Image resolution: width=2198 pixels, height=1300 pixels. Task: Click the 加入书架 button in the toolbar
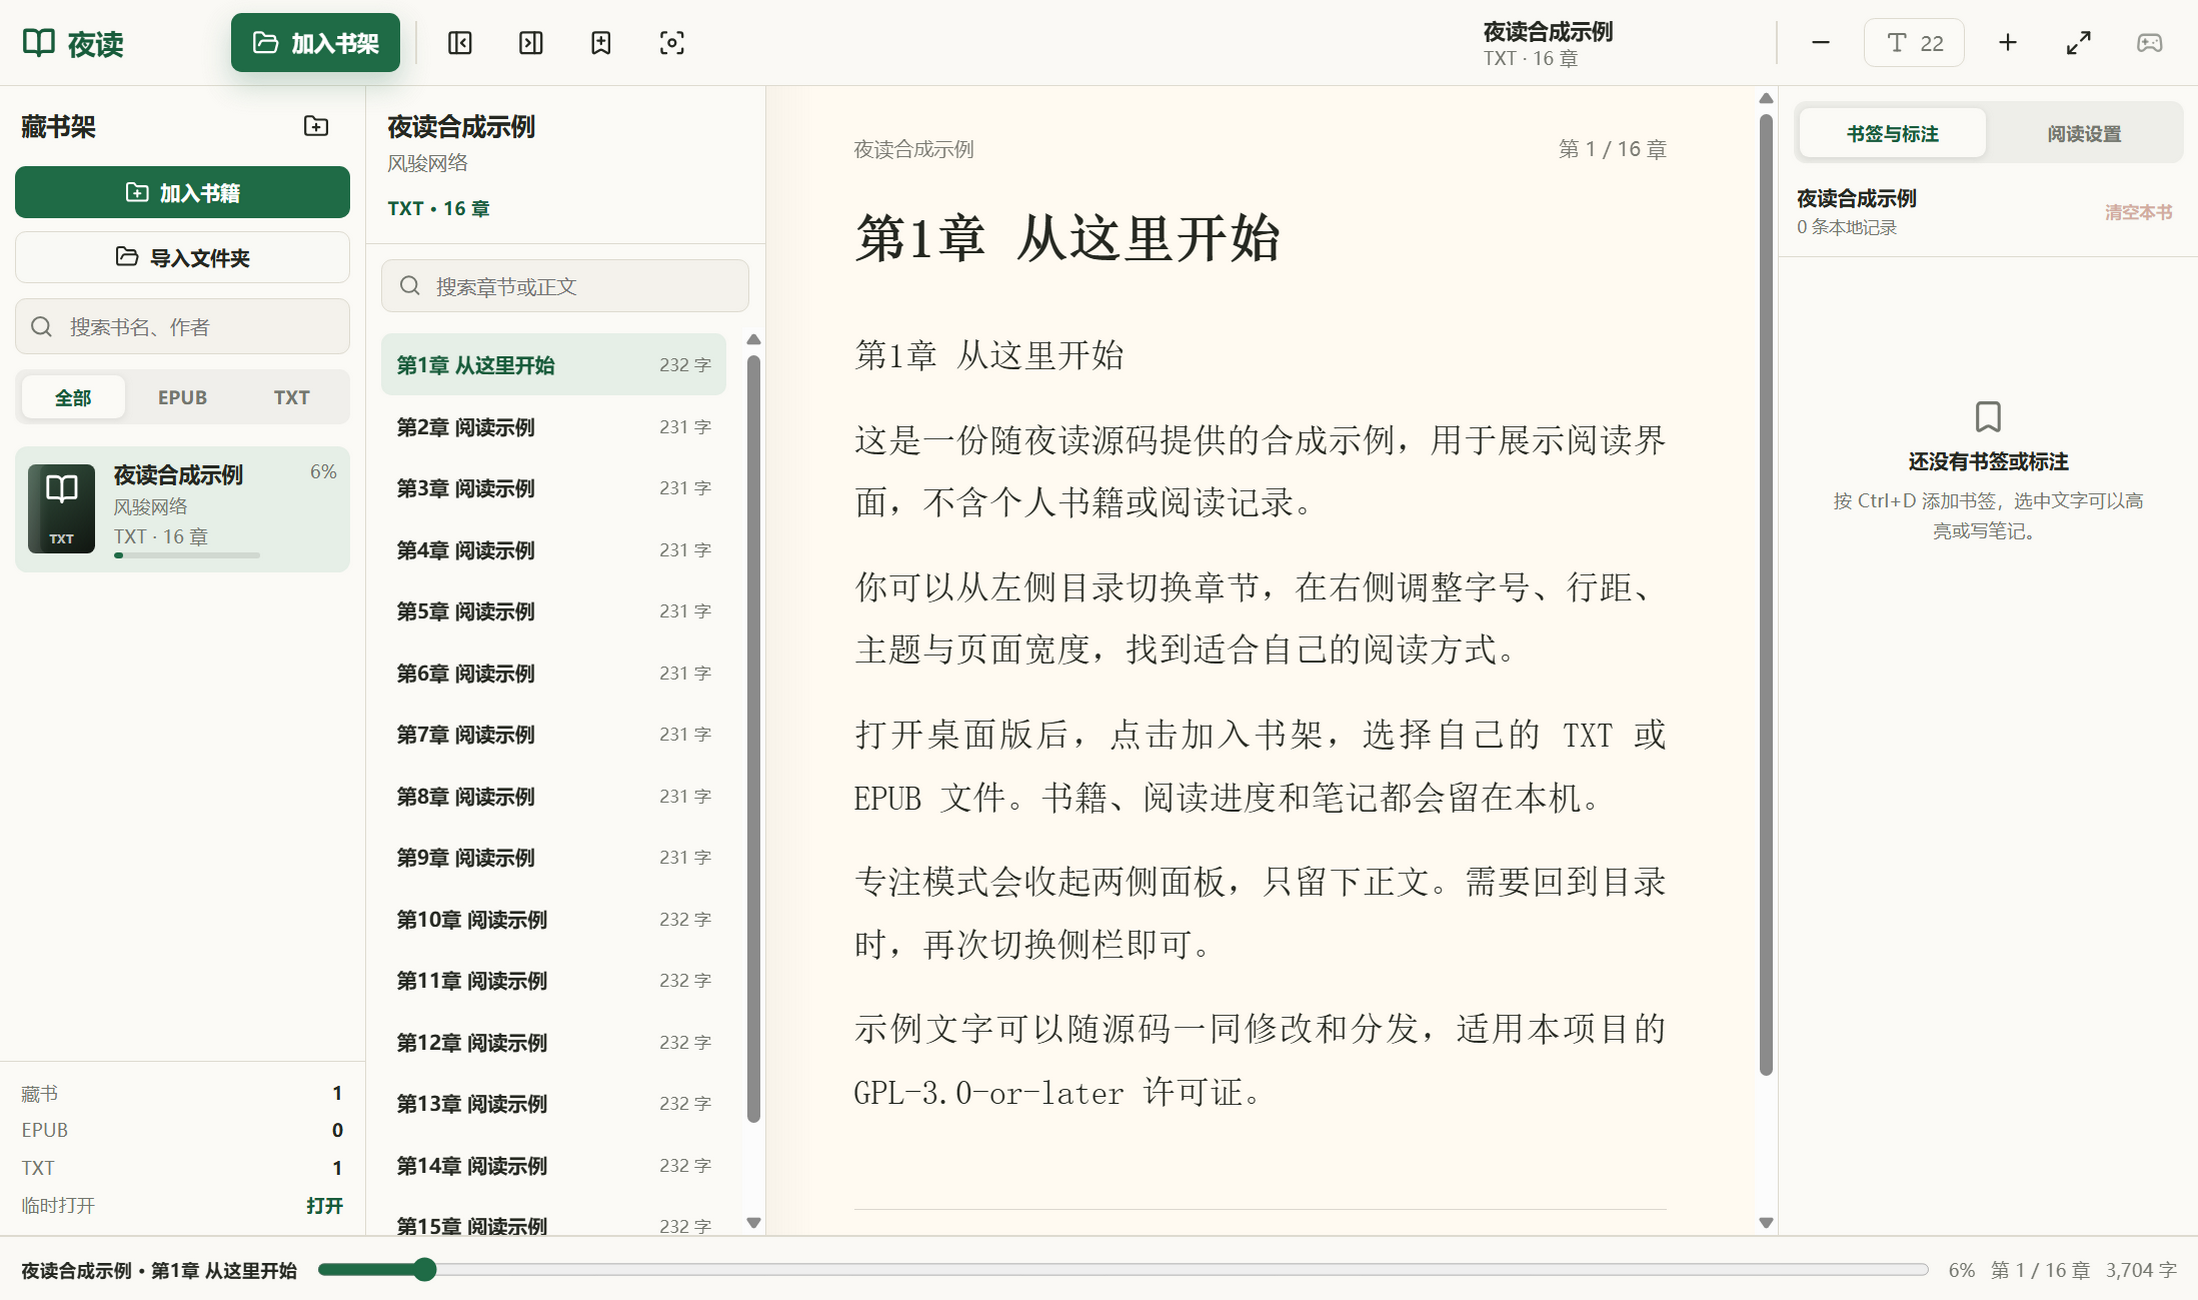click(x=315, y=43)
